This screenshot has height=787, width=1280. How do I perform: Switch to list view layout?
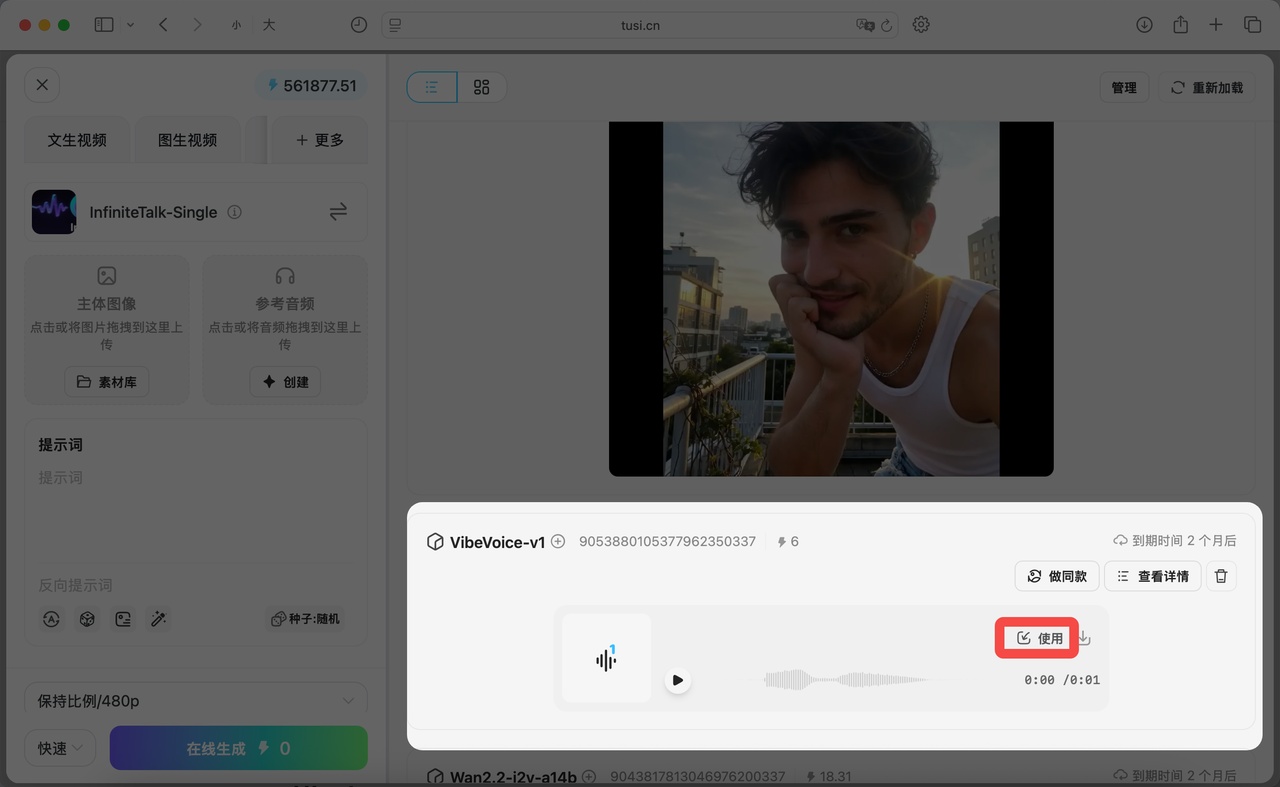pos(432,87)
